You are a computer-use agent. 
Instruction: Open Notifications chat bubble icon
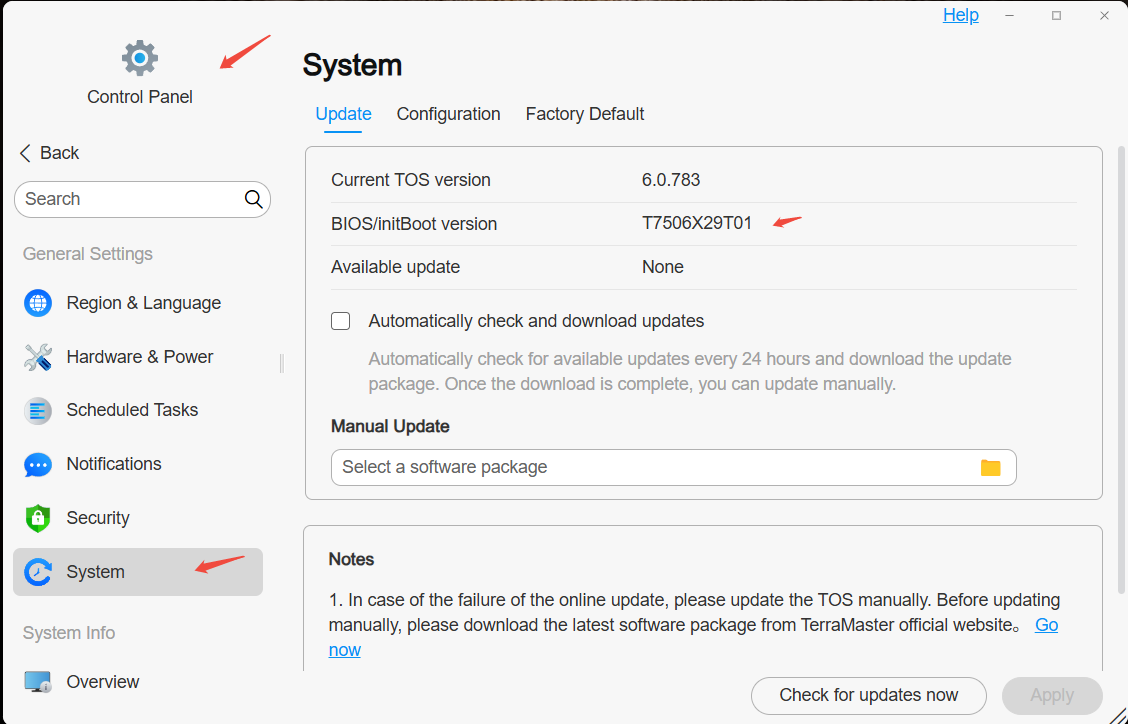pyautogui.click(x=37, y=464)
